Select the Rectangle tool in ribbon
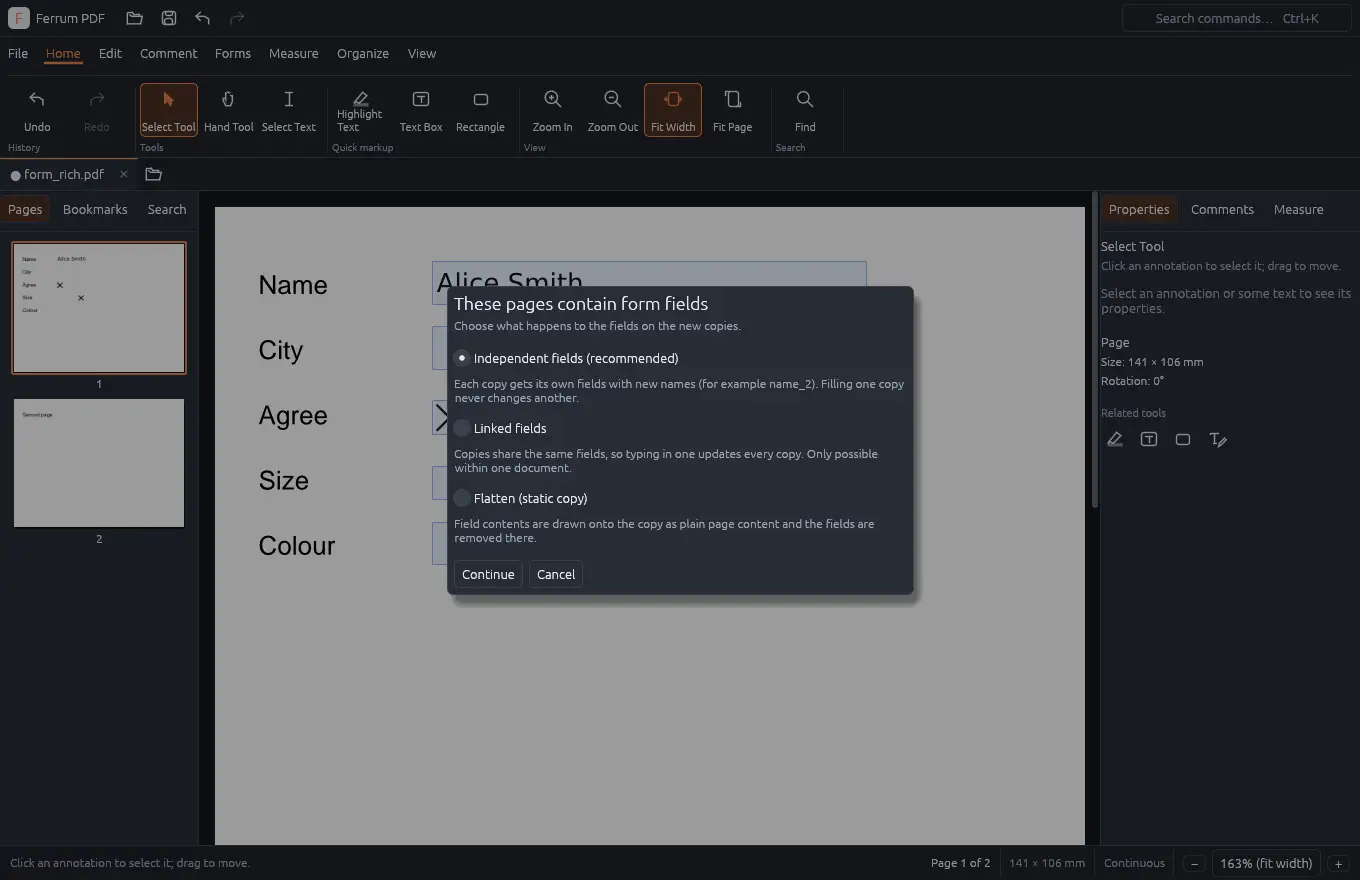Viewport: 1360px width, 880px height. pyautogui.click(x=480, y=110)
